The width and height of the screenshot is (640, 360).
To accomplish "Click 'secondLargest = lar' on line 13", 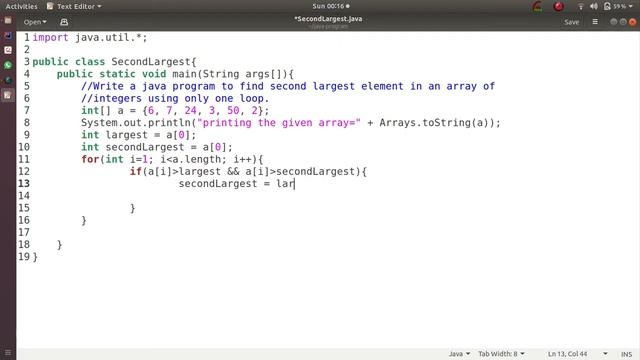I will click(x=236, y=184).
